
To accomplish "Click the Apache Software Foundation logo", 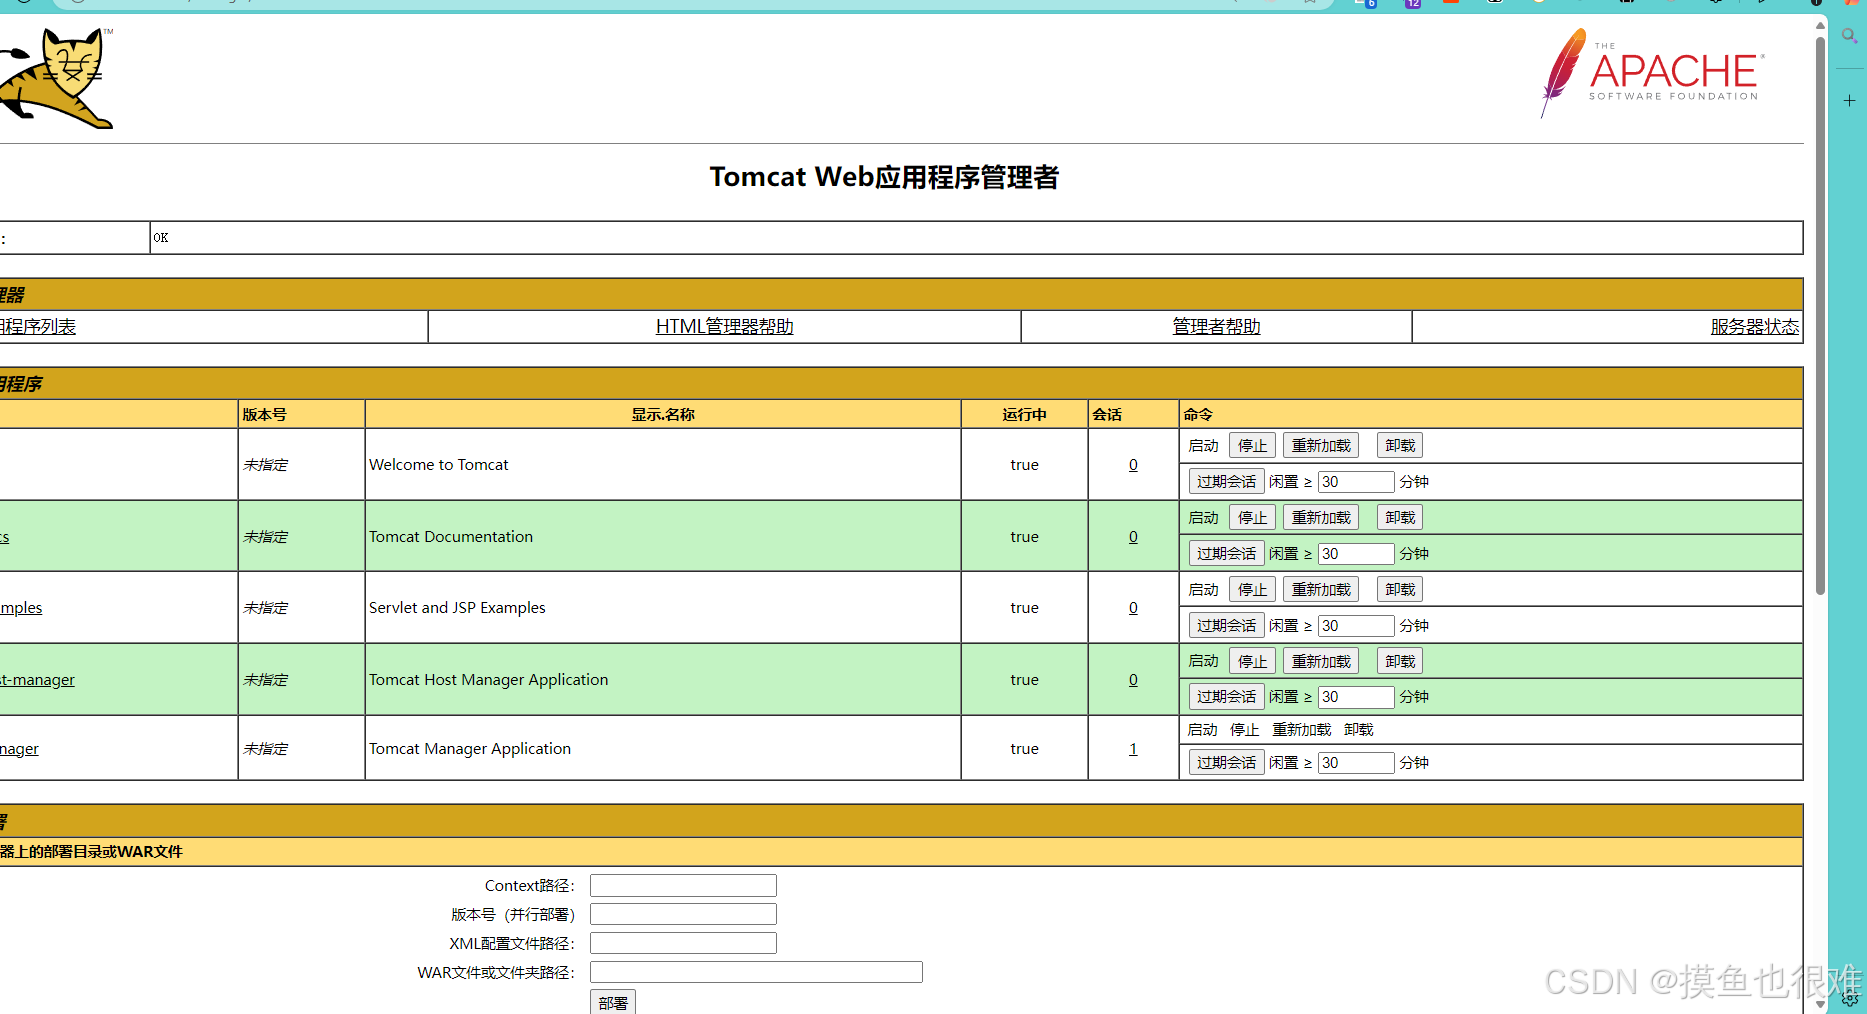I will [x=1652, y=72].
